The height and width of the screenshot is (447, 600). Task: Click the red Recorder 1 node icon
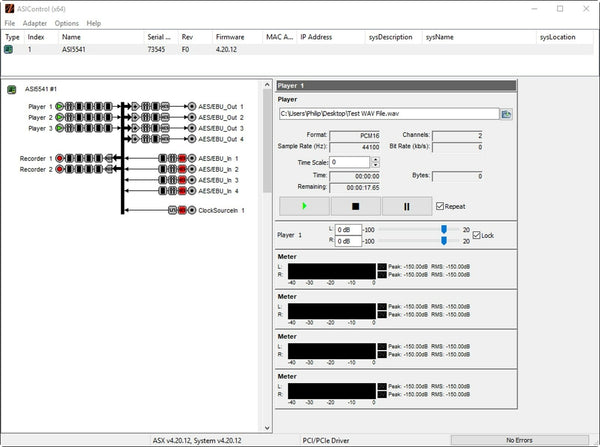click(60, 158)
